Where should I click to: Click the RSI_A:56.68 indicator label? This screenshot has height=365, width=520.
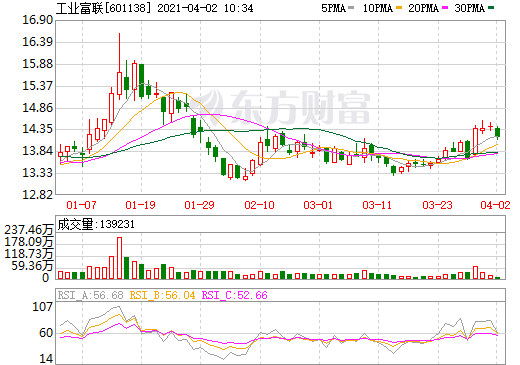(x=90, y=295)
